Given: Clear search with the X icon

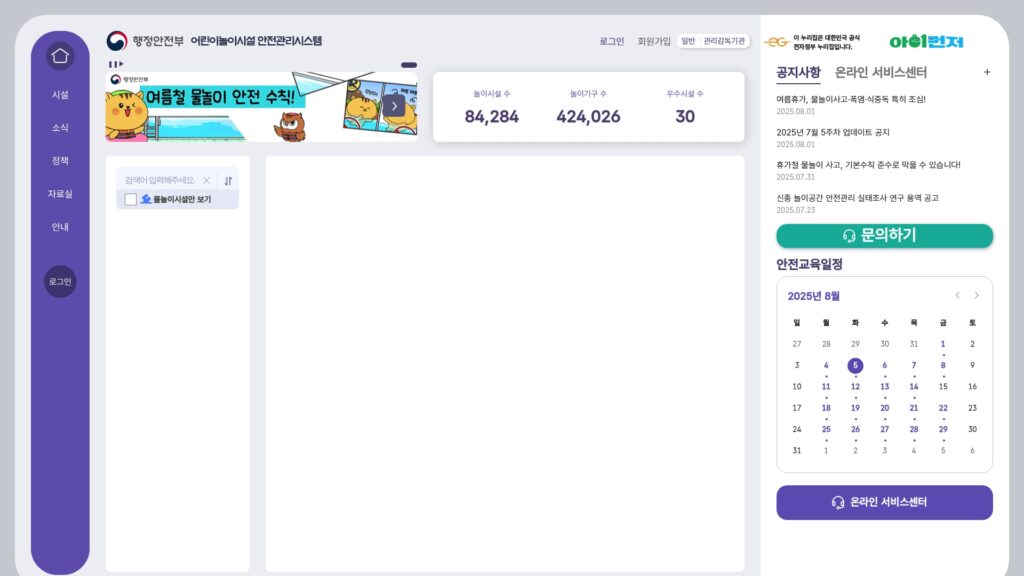Looking at the screenshot, I should [x=206, y=180].
